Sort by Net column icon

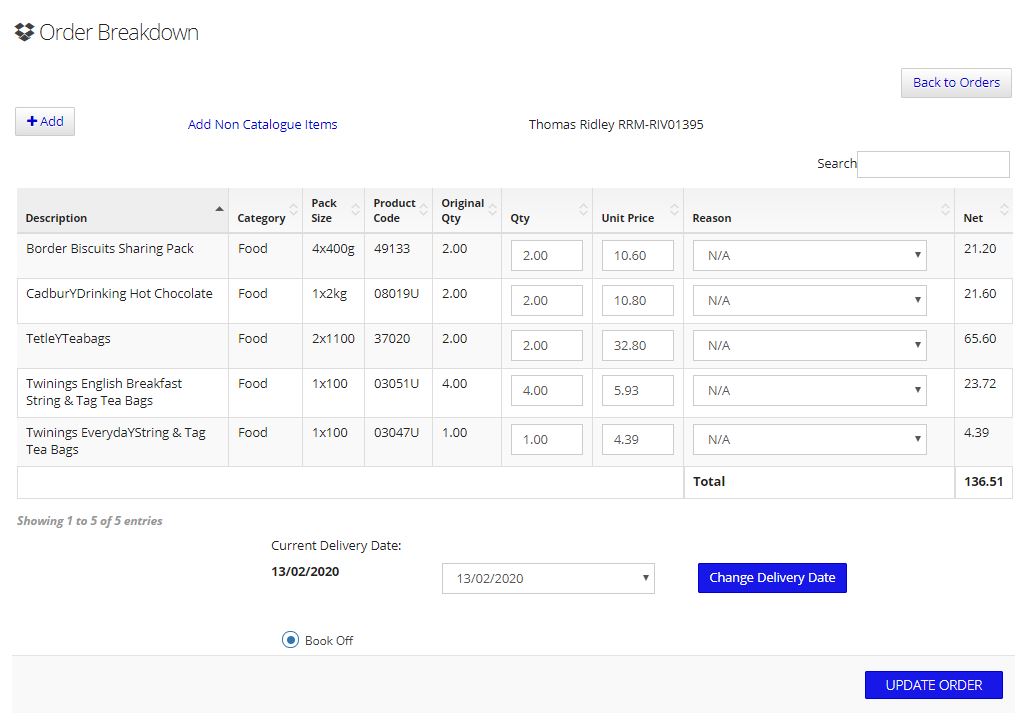1004,210
